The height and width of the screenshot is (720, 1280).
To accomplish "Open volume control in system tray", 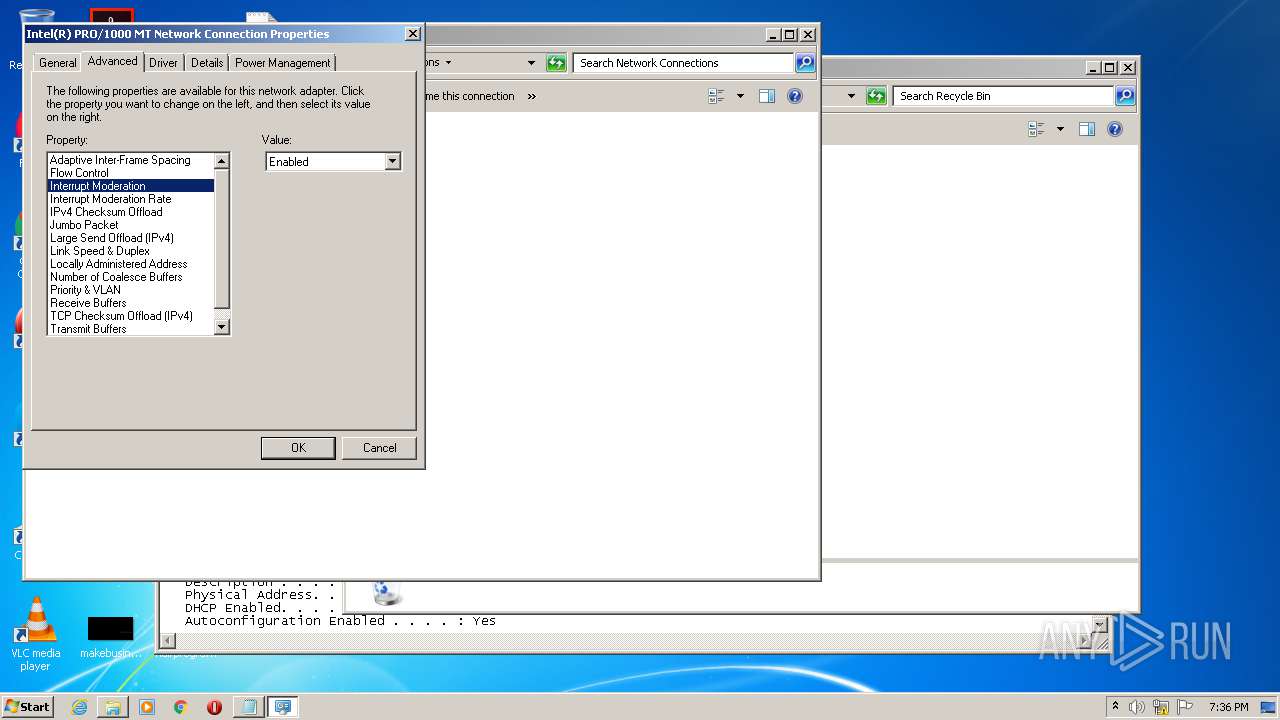I will click(x=1137, y=707).
